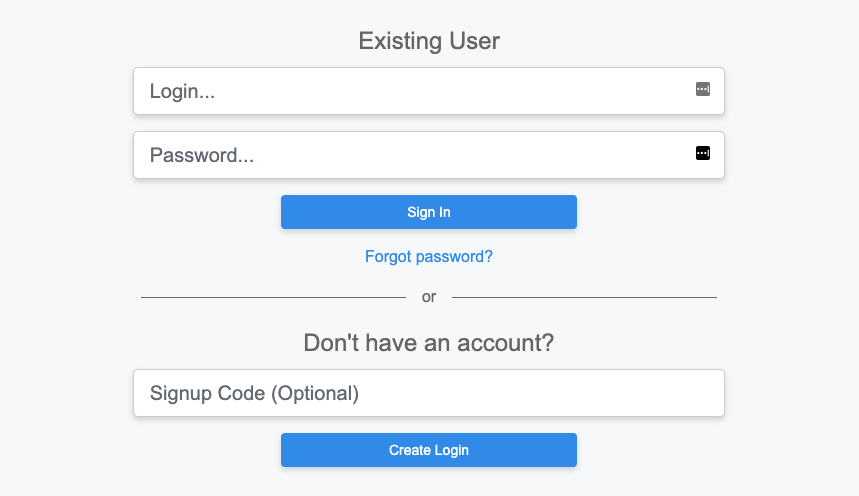Click the divider line left of "or"
Screen dimensions: 859x496
(273, 298)
